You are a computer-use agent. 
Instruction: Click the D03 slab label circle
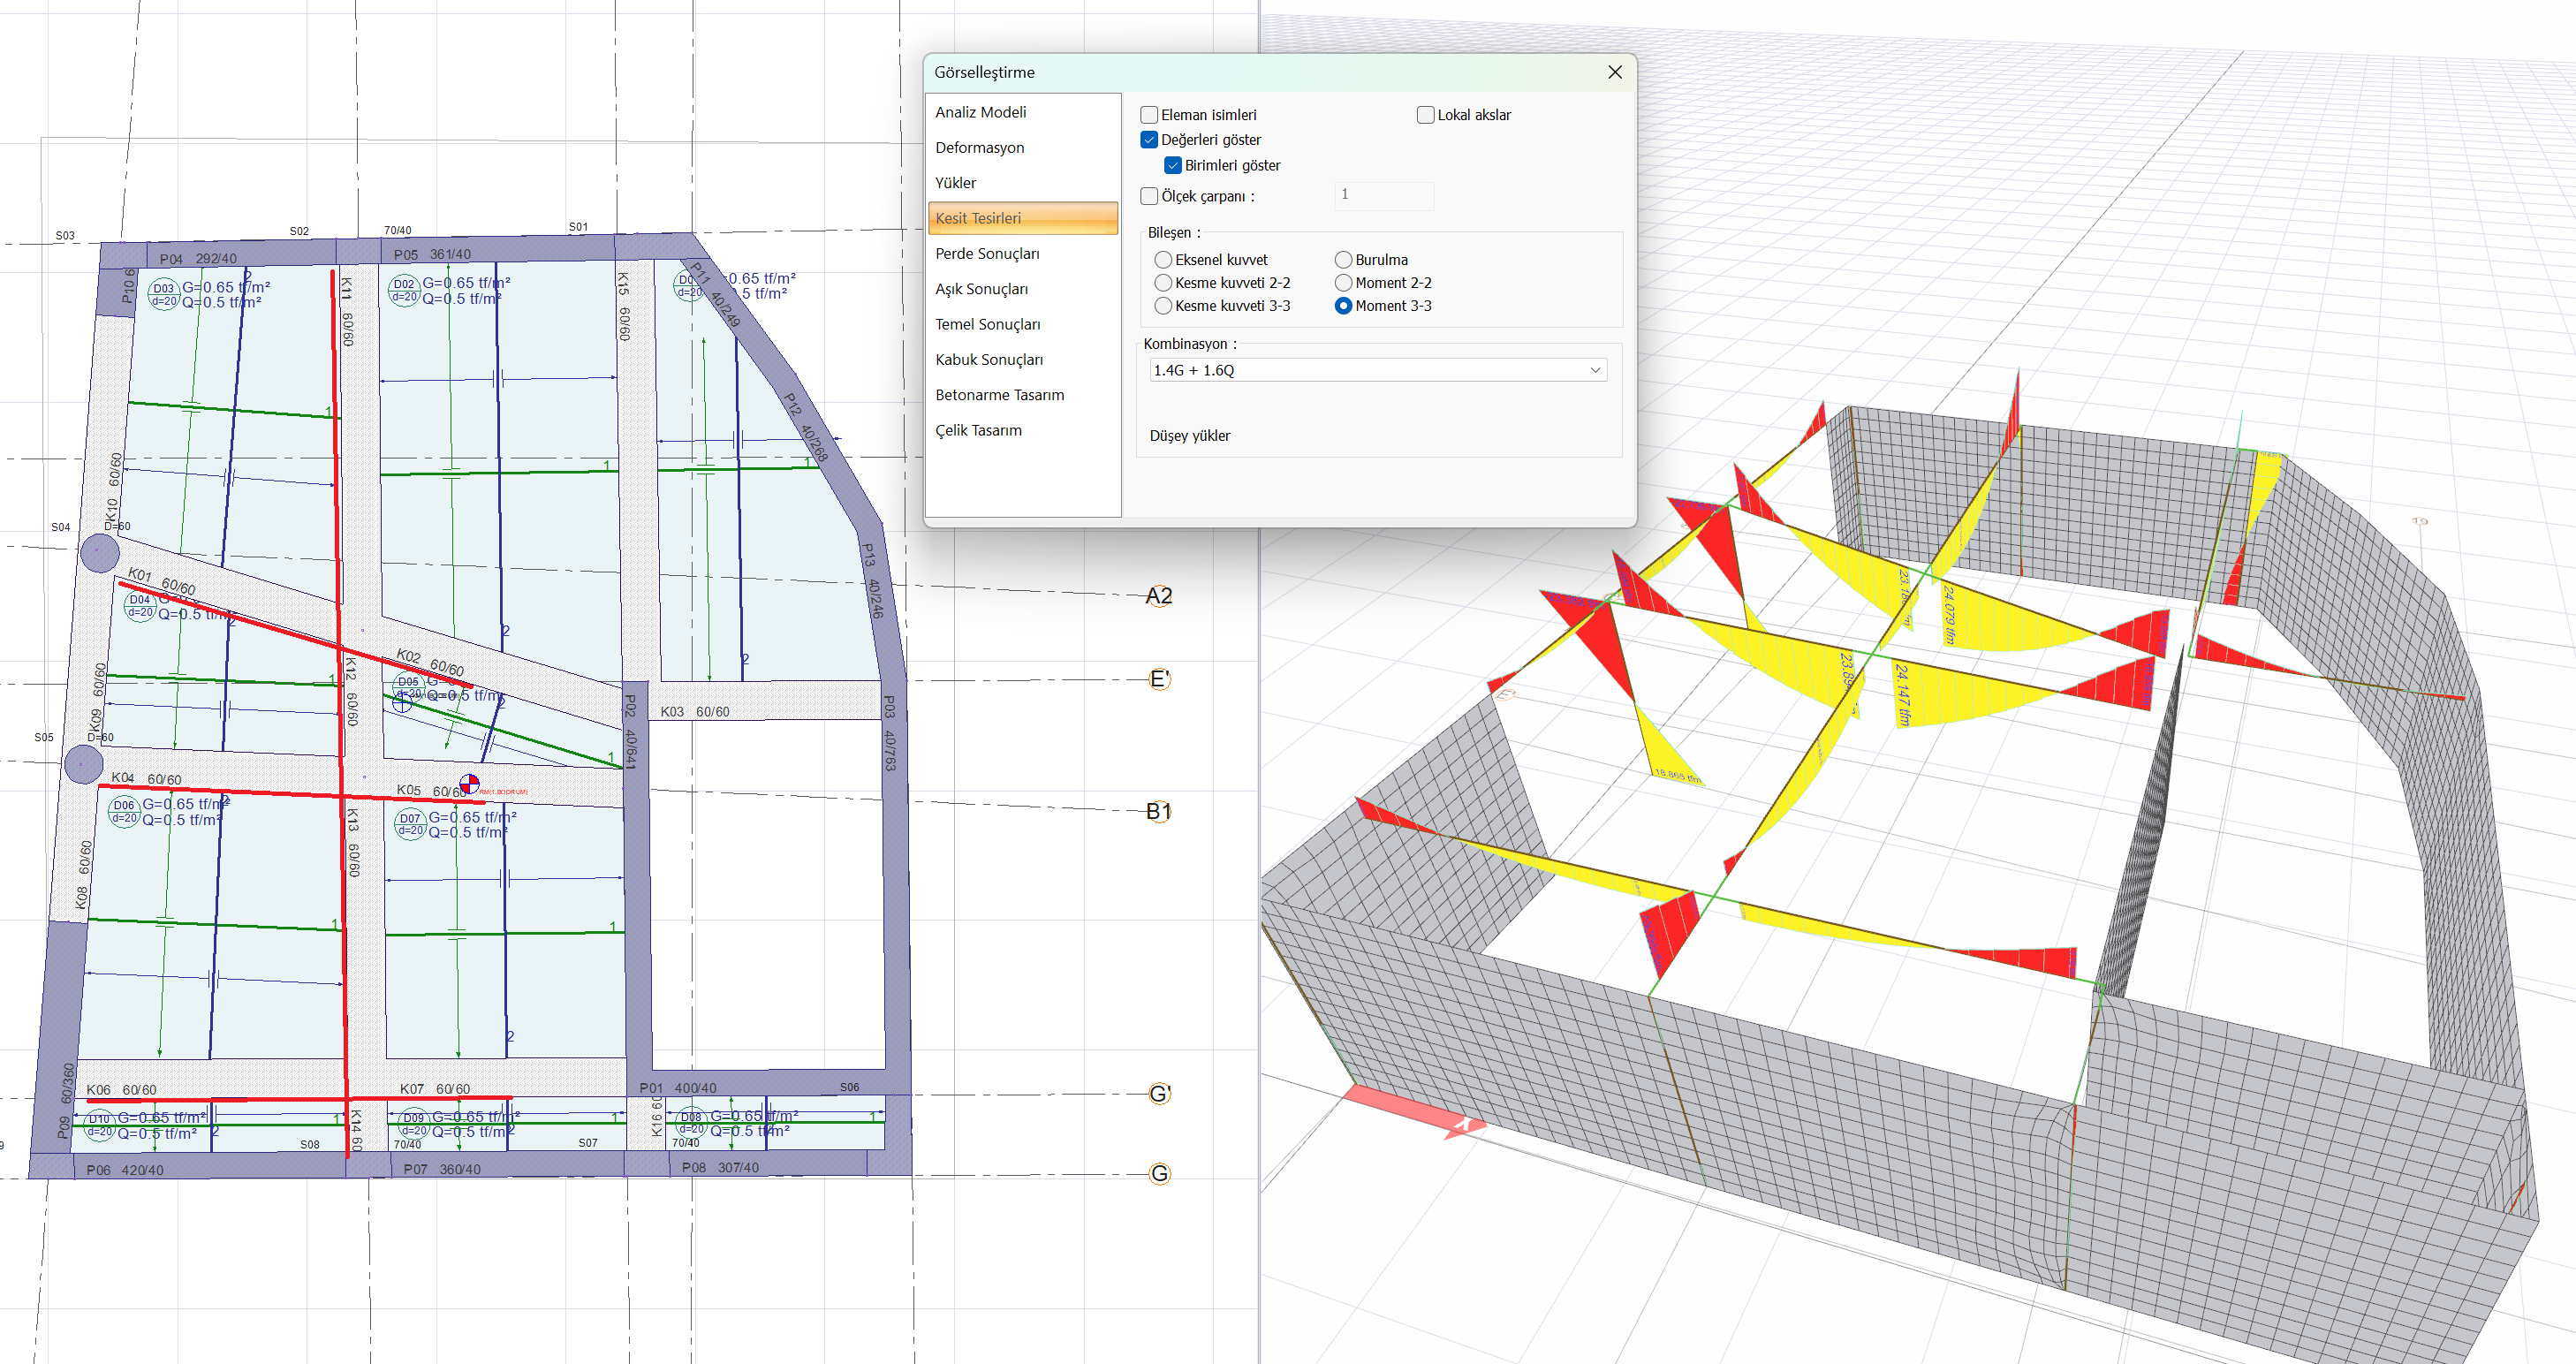tap(163, 294)
